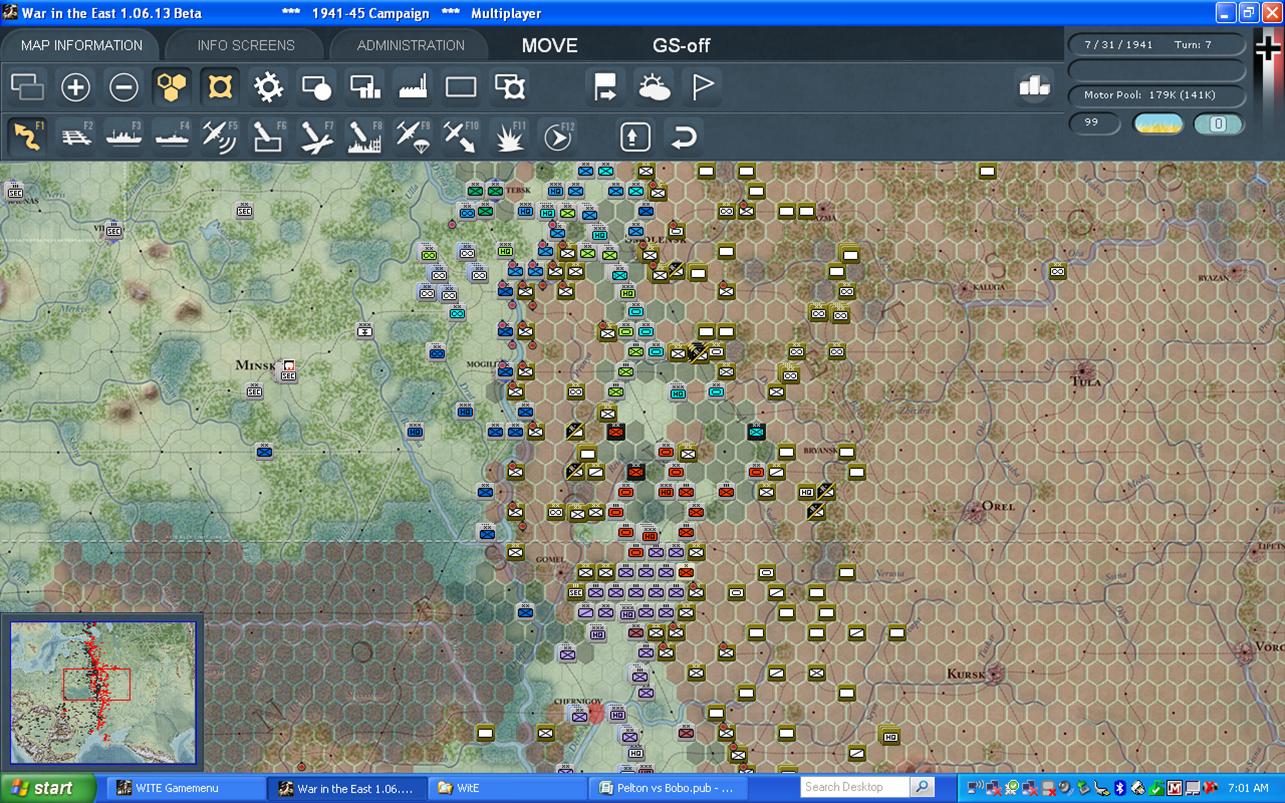
Task: Toggle the highlighted orange octagon map overlay
Action: tap(220, 88)
